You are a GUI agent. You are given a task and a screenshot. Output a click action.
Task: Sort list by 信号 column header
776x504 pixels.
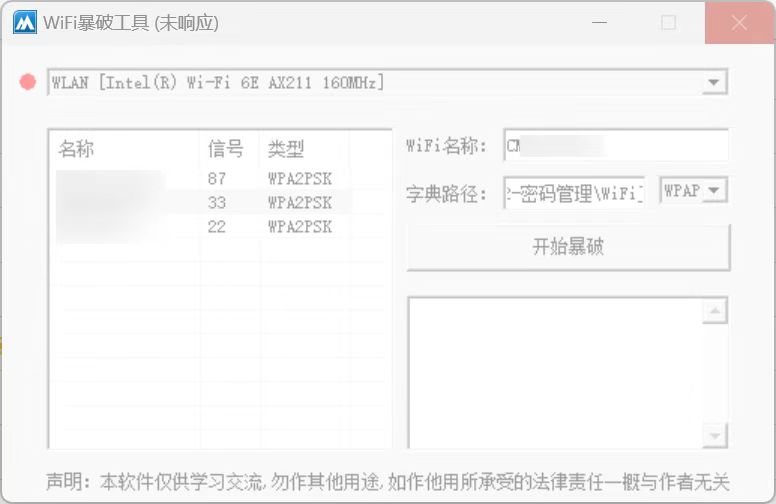229,149
